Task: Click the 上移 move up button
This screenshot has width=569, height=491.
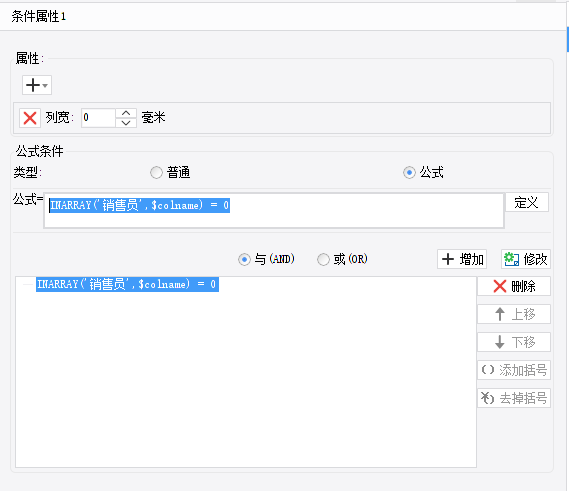Action: pyautogui.click(x=514, y=314)
